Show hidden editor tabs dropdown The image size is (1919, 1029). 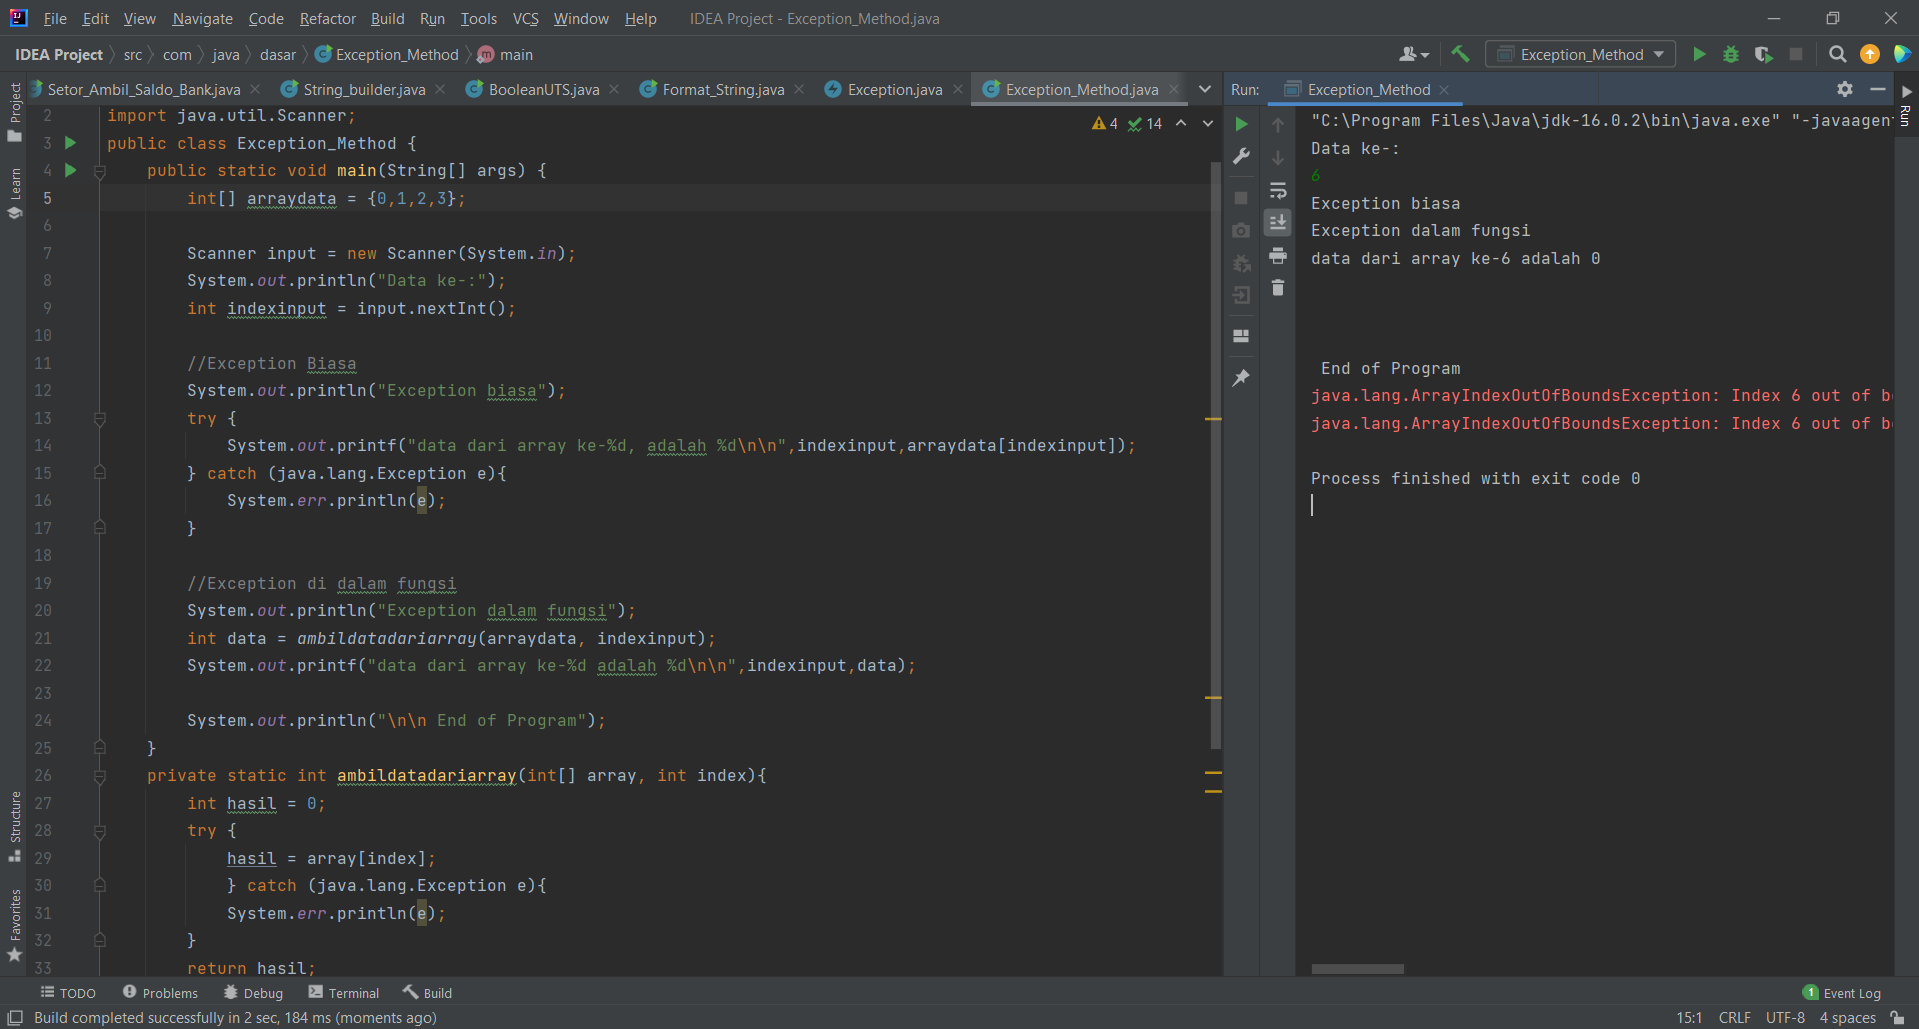tap(1204, 89)
